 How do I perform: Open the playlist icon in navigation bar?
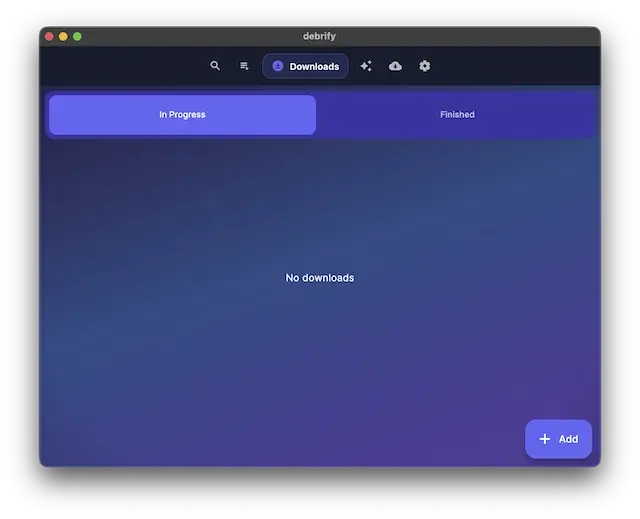pyautogui.click(x=244, y=66)
